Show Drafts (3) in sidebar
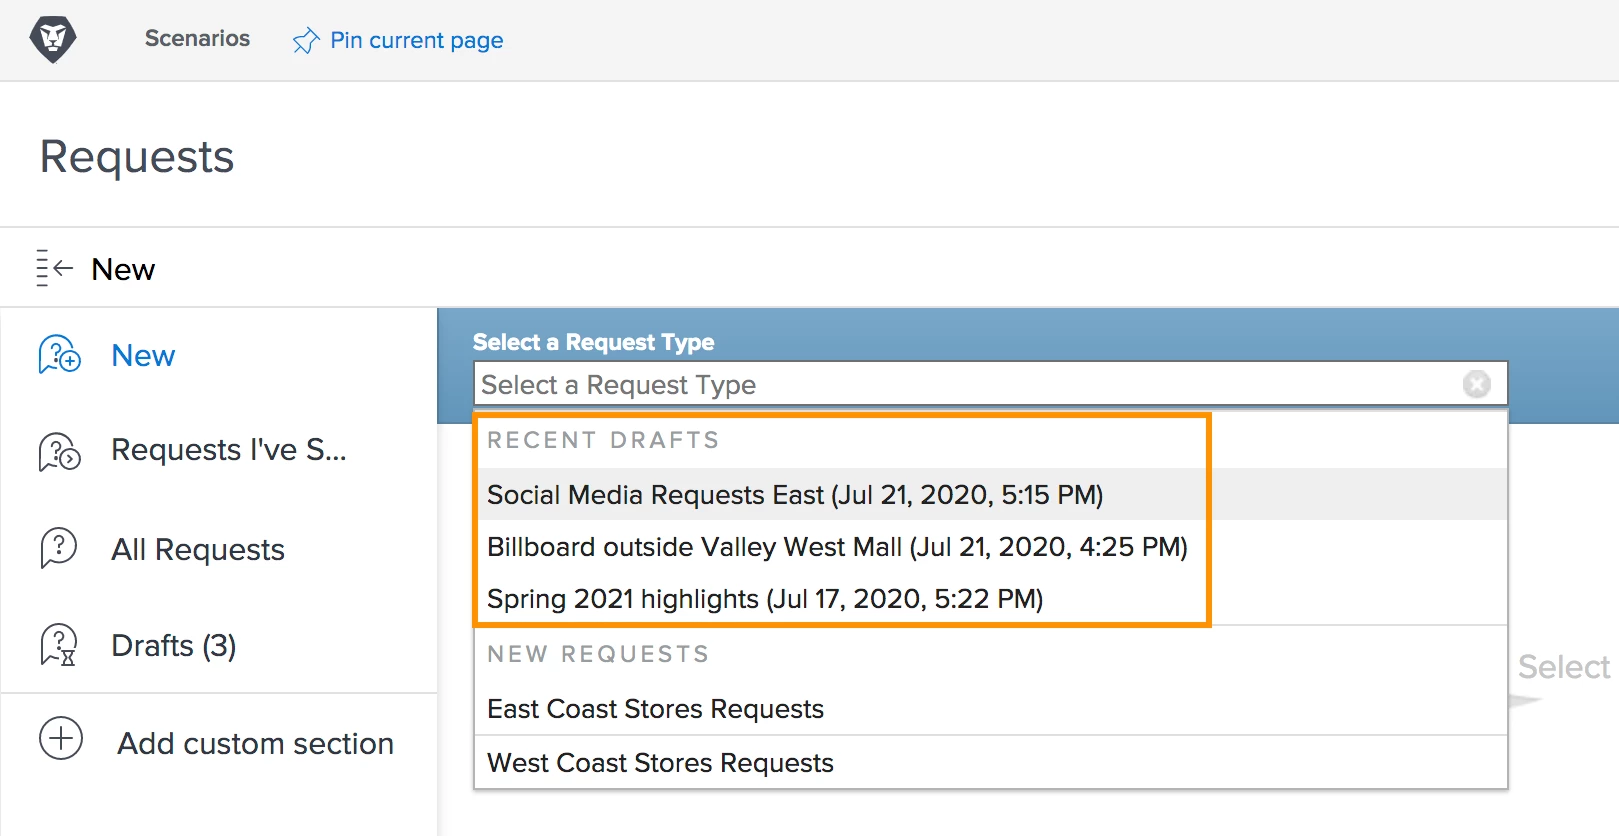Image resolution: width=1619 pixels, height=836 pixels. click(174, 646)
